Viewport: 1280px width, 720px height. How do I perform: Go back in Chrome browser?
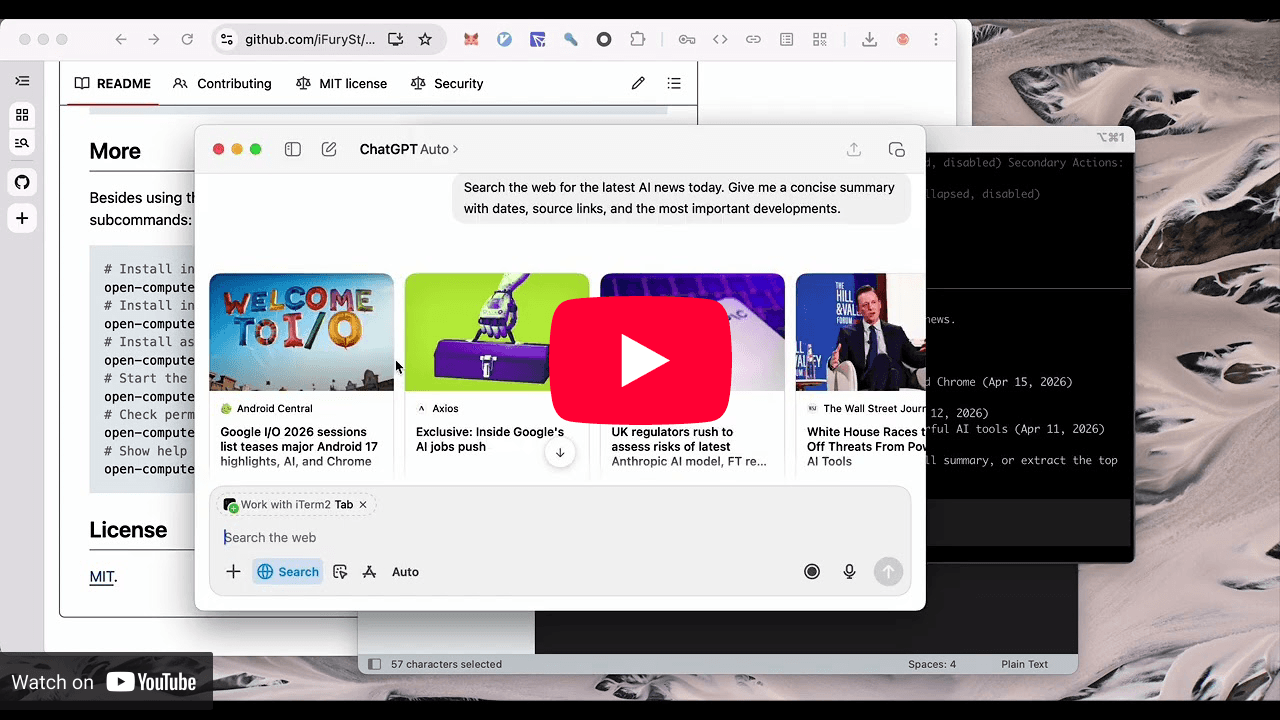pos(121,39)
